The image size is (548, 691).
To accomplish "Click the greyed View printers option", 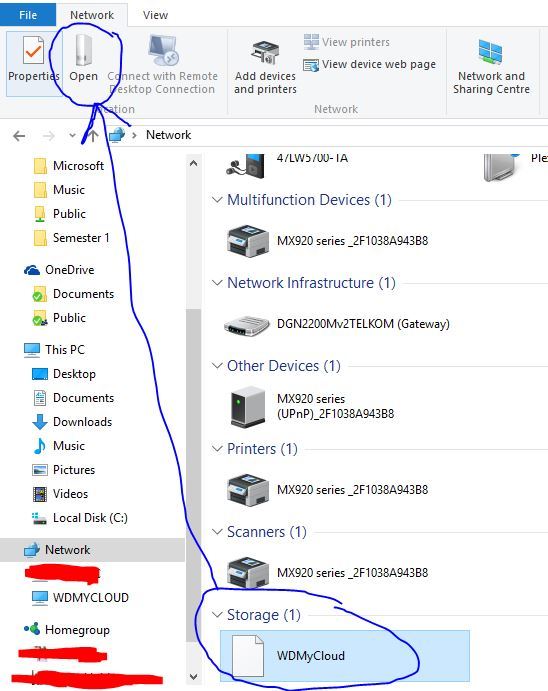I will (x=347, y=42).
